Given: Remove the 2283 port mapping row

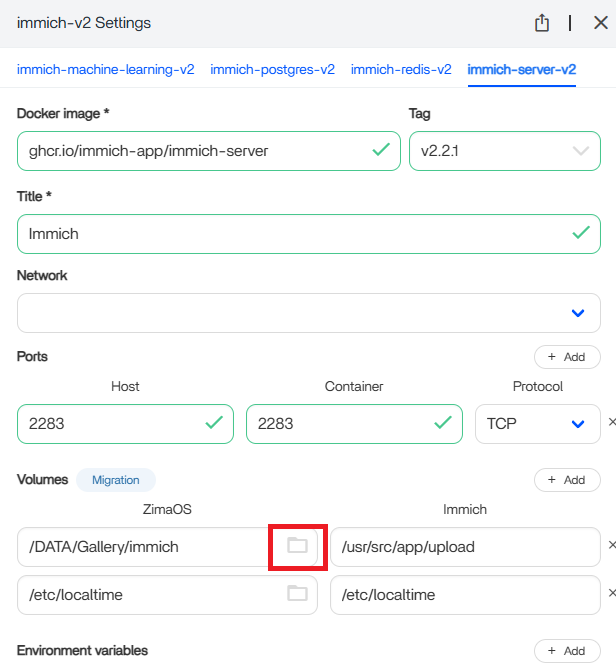Looking at the screenshot, I should [x=611, y=423].
